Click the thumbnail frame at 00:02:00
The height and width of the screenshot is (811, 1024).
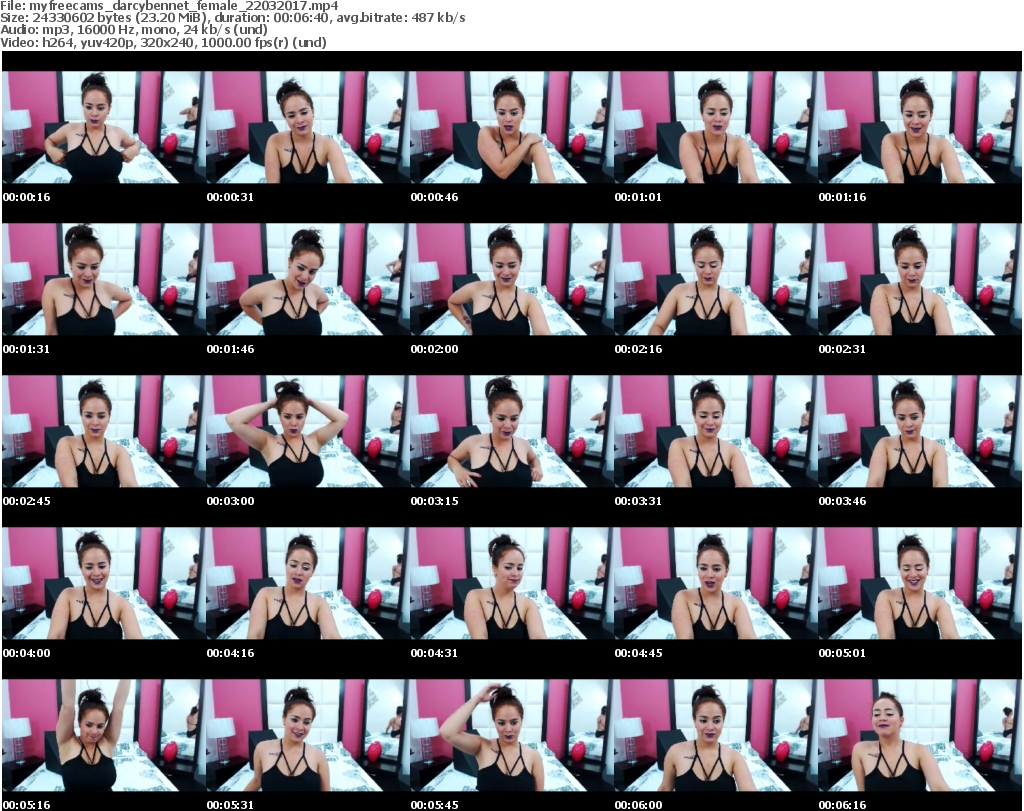coord(511,279)
